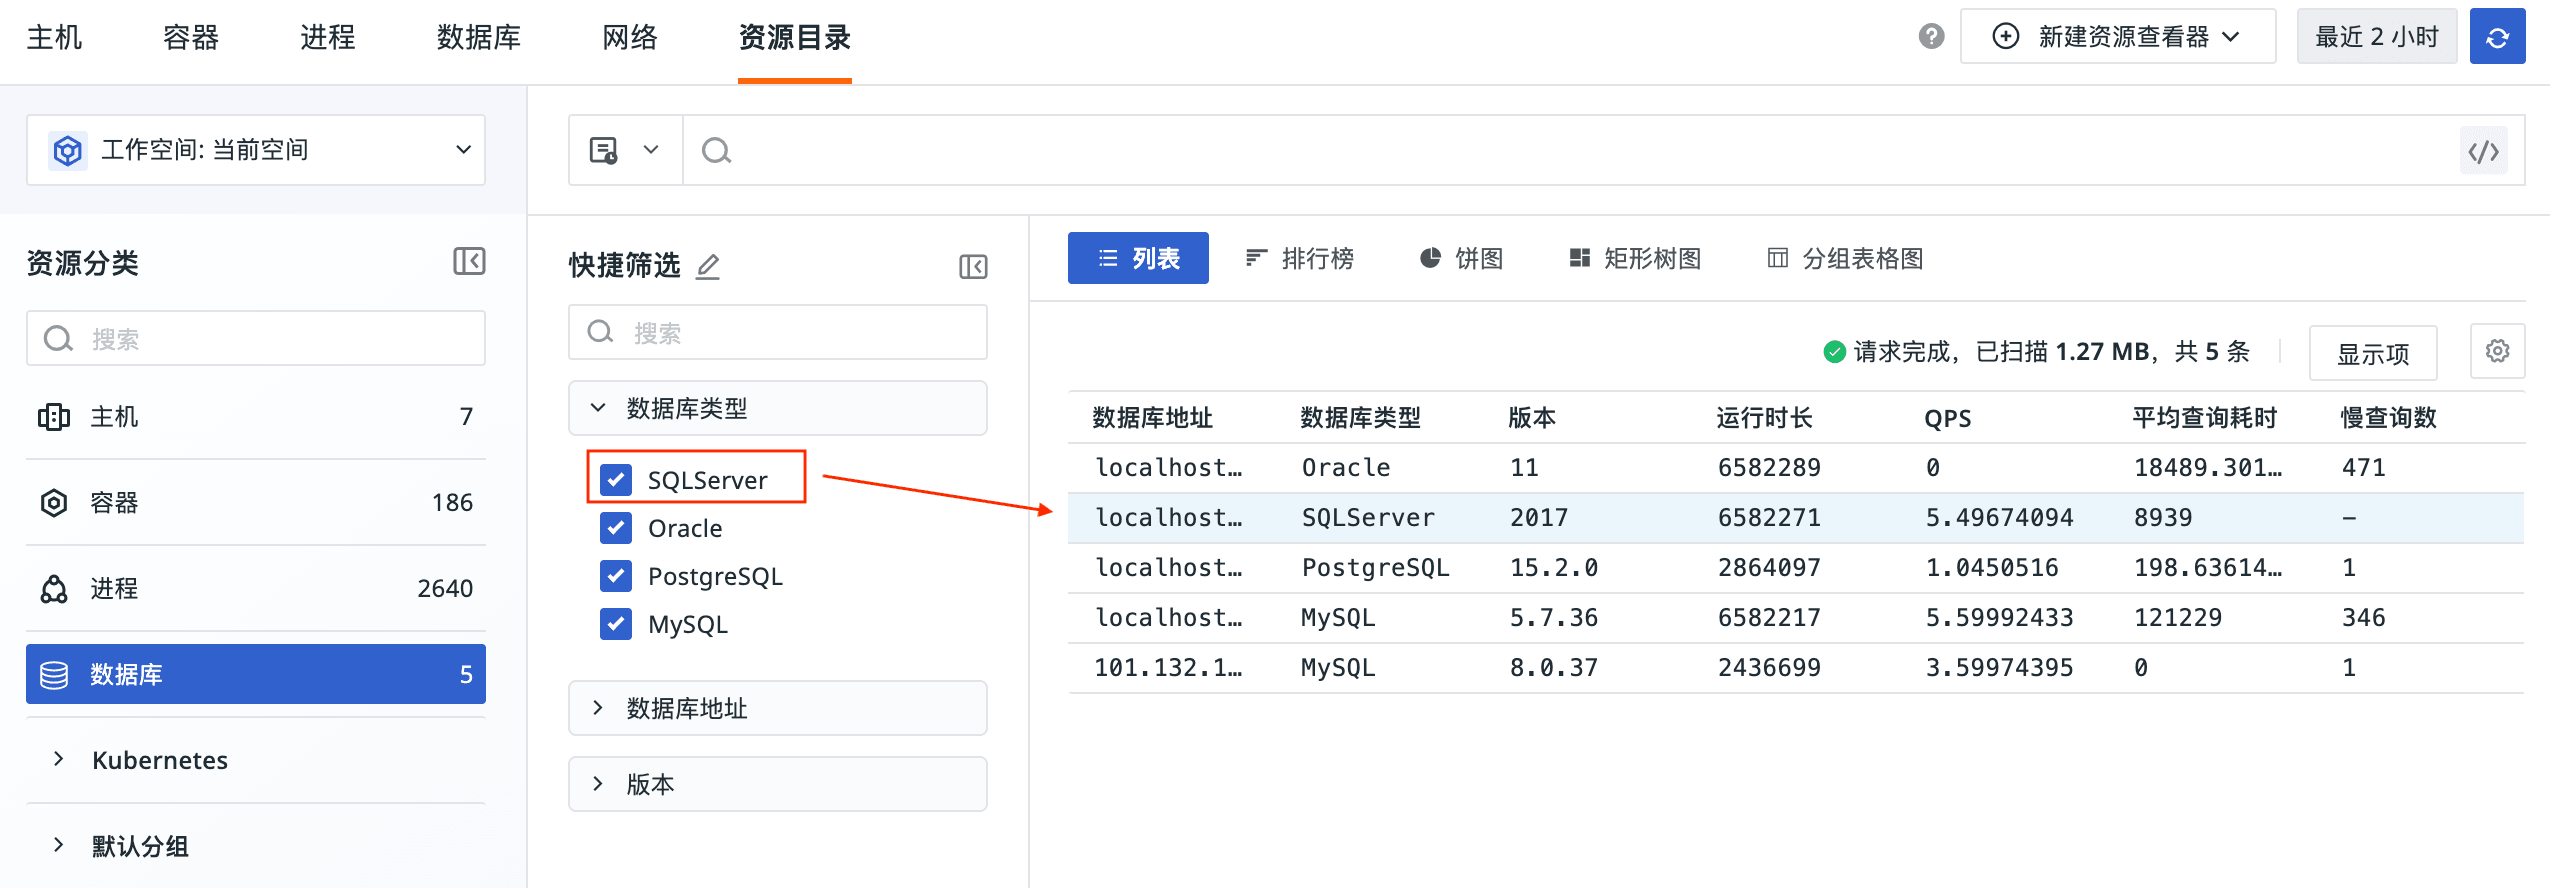Image resolution: width=2550 pixels, height=888 pixels.
Task: Edit quick filters with pencil icon
Action: pyautogui.click(x=708, y=266)
